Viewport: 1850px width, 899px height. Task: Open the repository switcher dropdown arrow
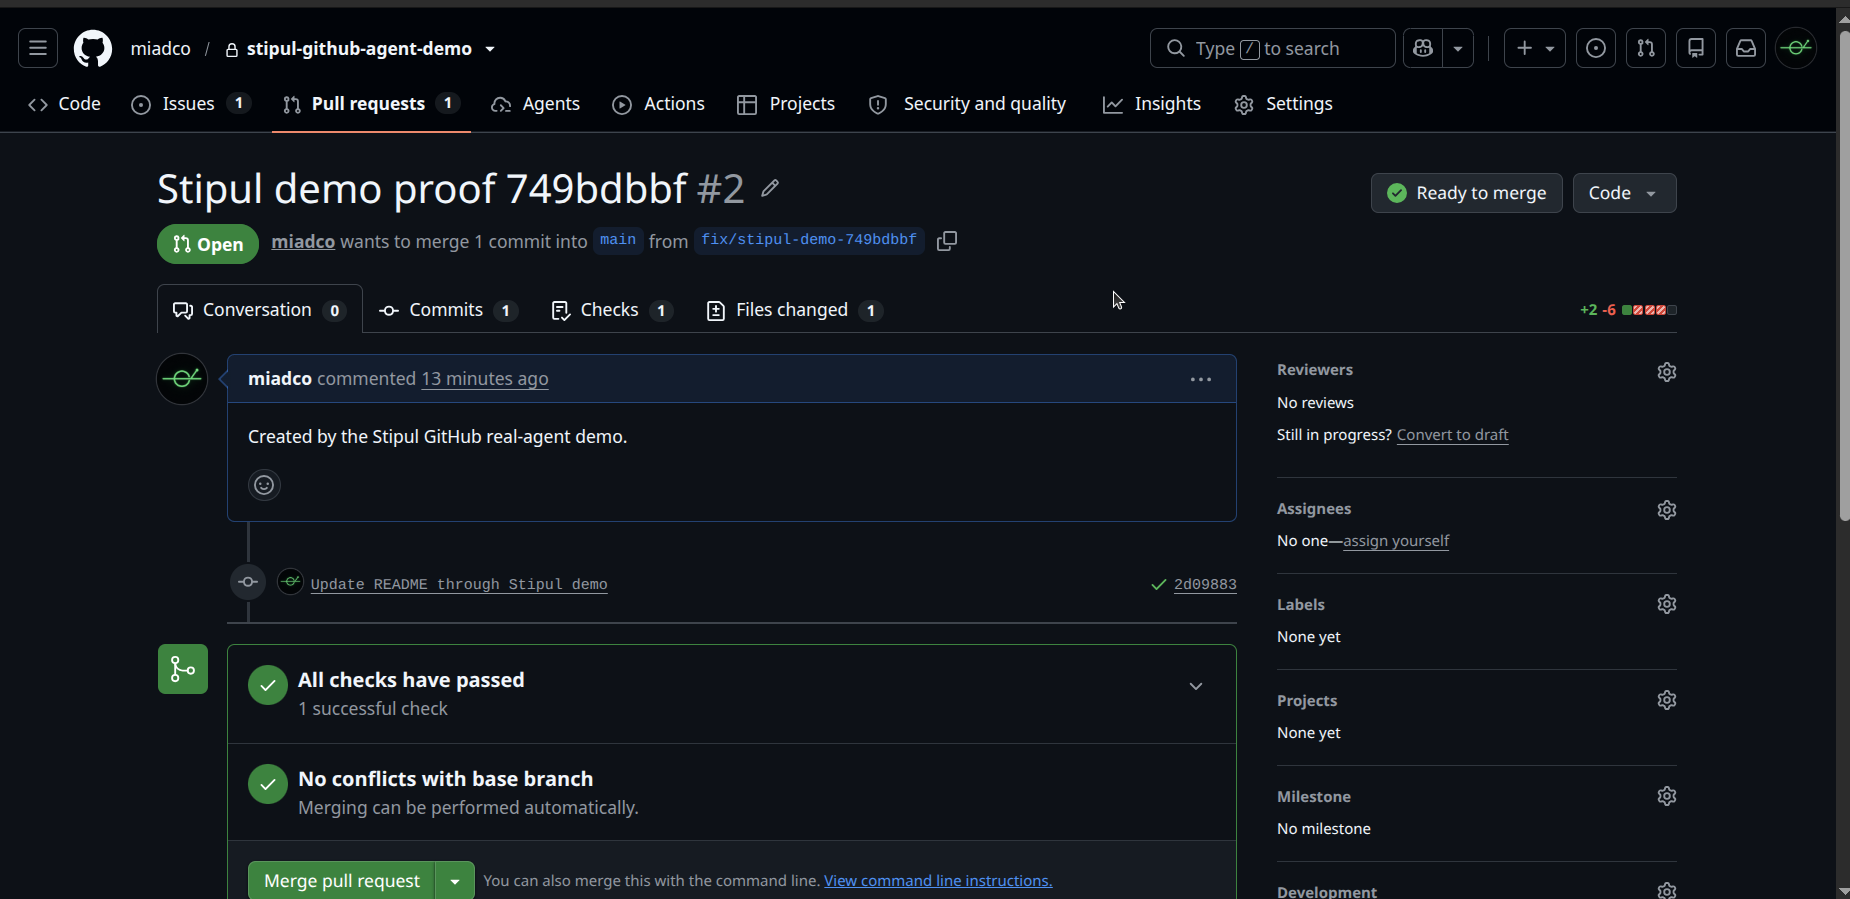[x=490, y=49]
